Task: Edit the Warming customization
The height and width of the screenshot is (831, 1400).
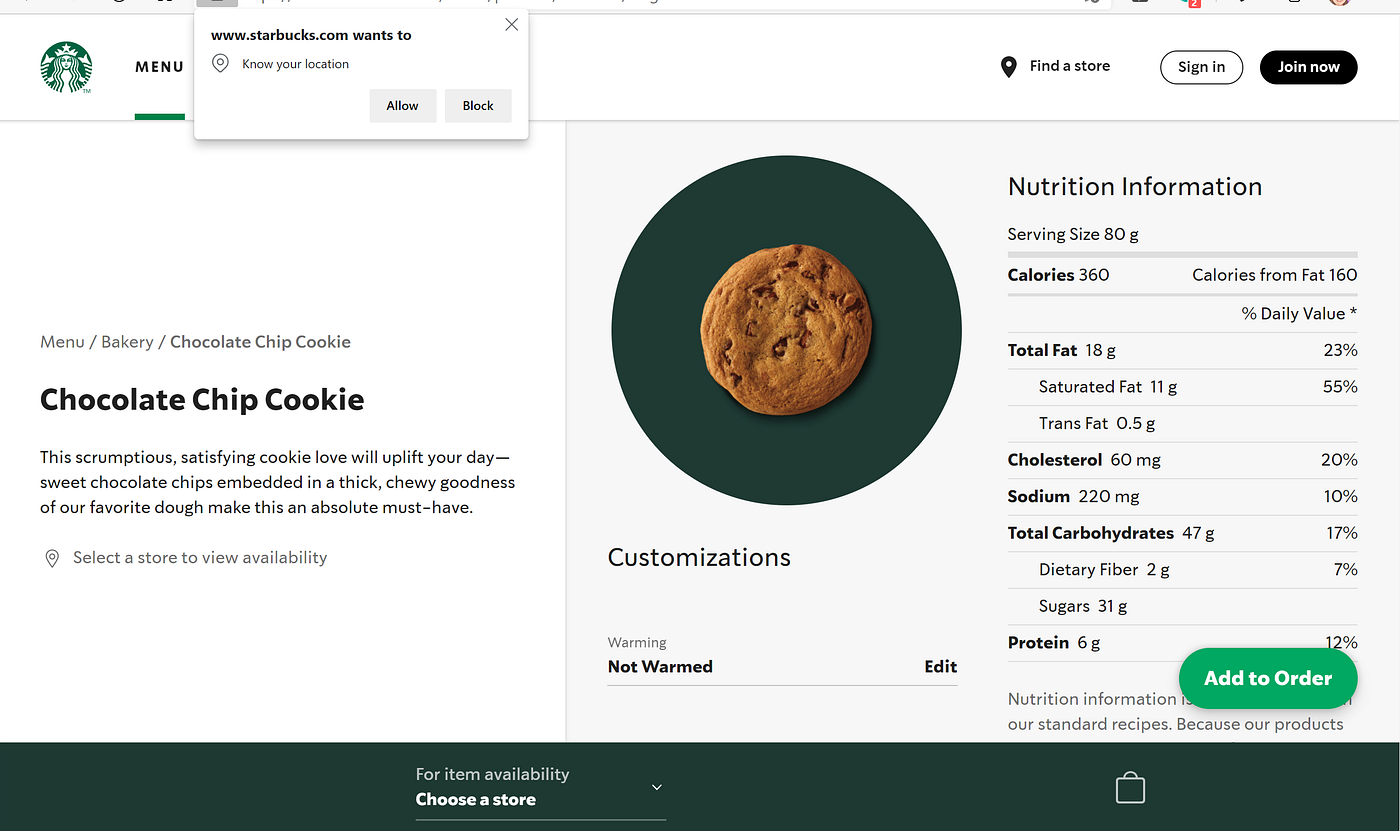Action: coord(940,666)
